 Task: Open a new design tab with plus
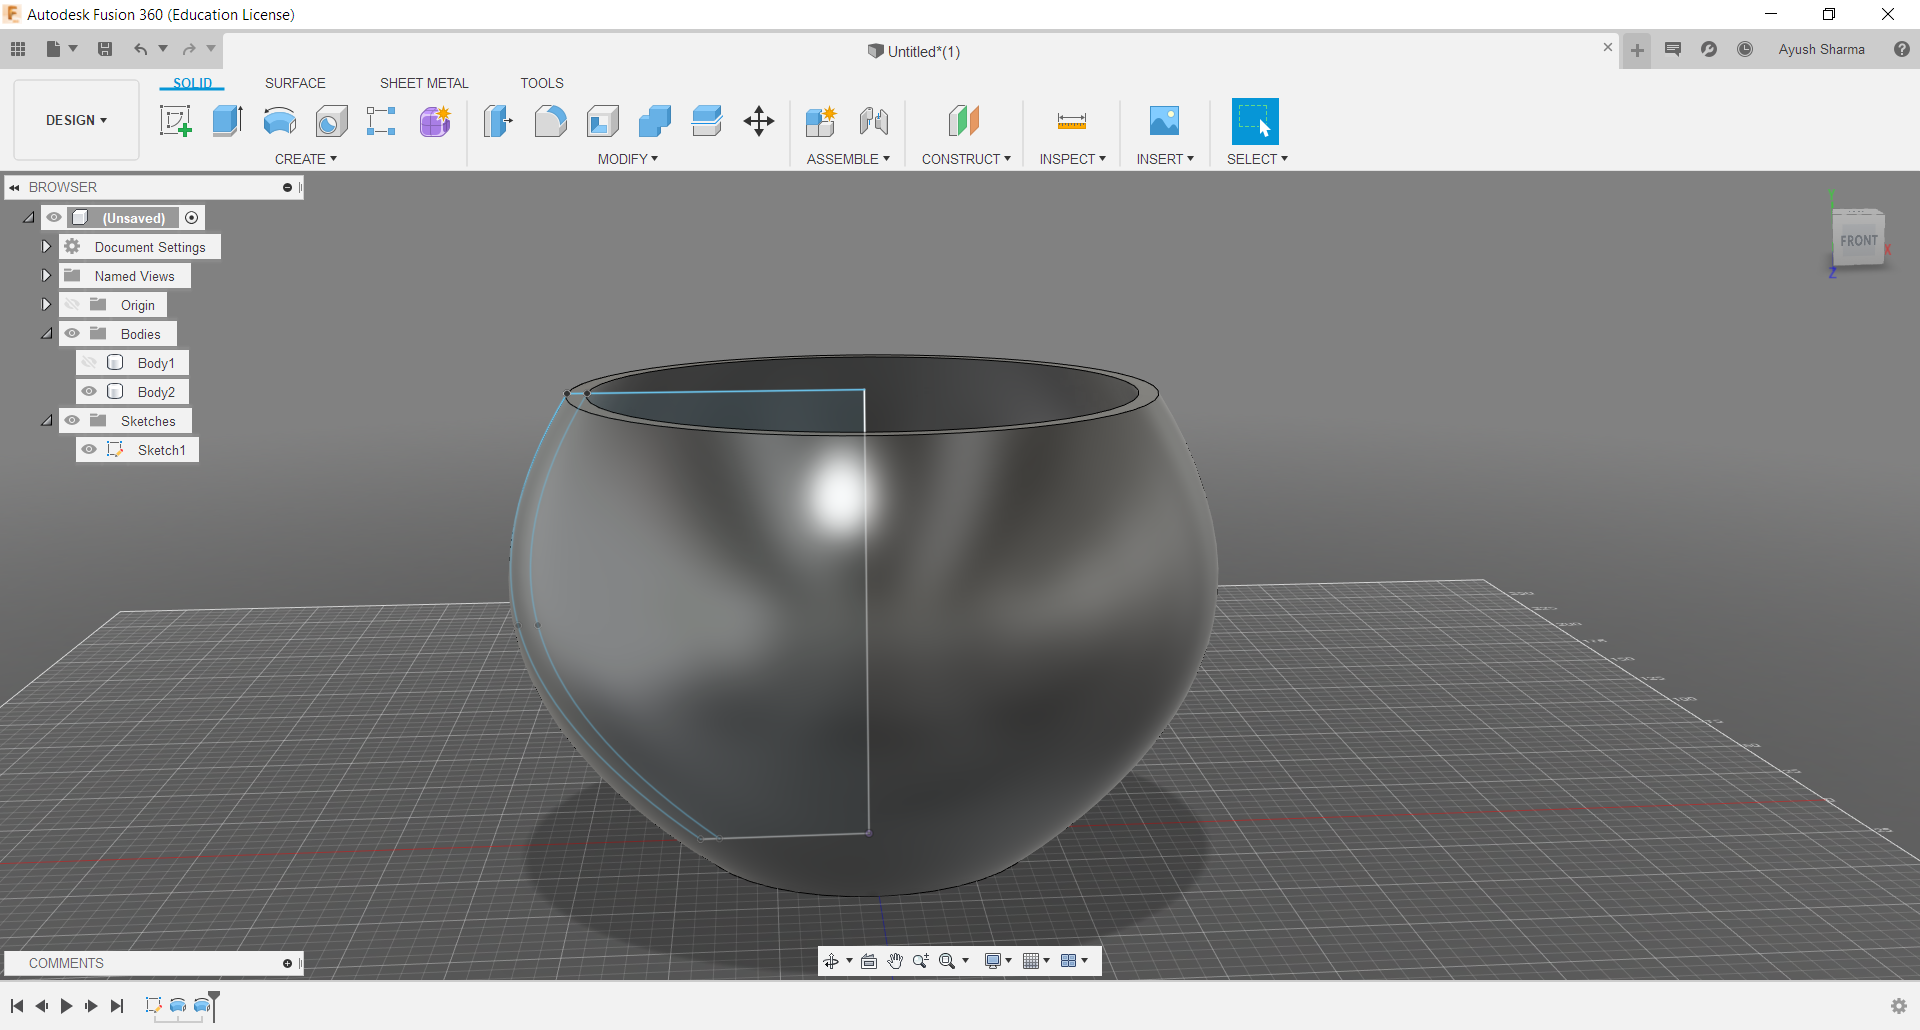click(x=1637, y=50)
